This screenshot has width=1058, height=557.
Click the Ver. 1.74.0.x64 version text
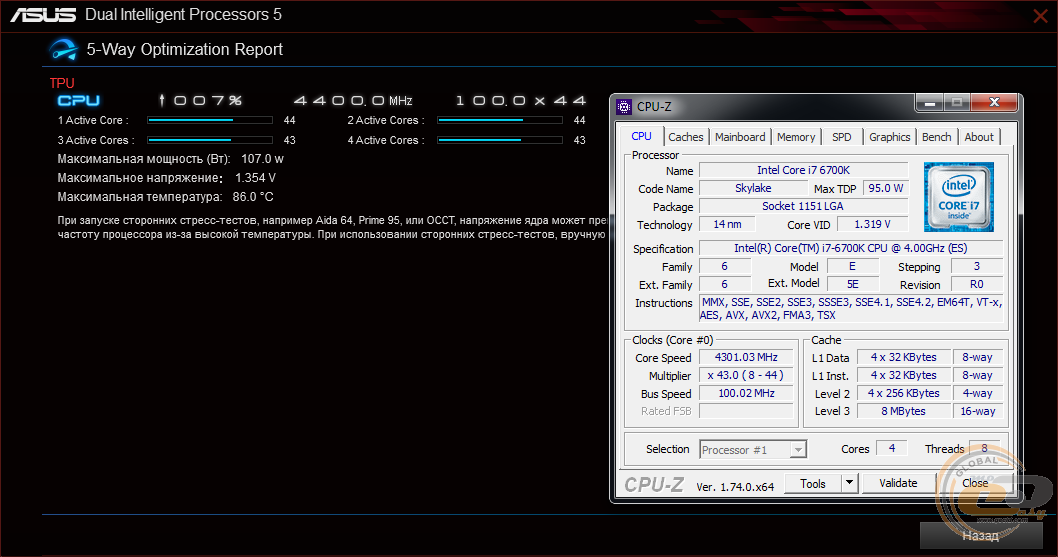pos(735,487)
